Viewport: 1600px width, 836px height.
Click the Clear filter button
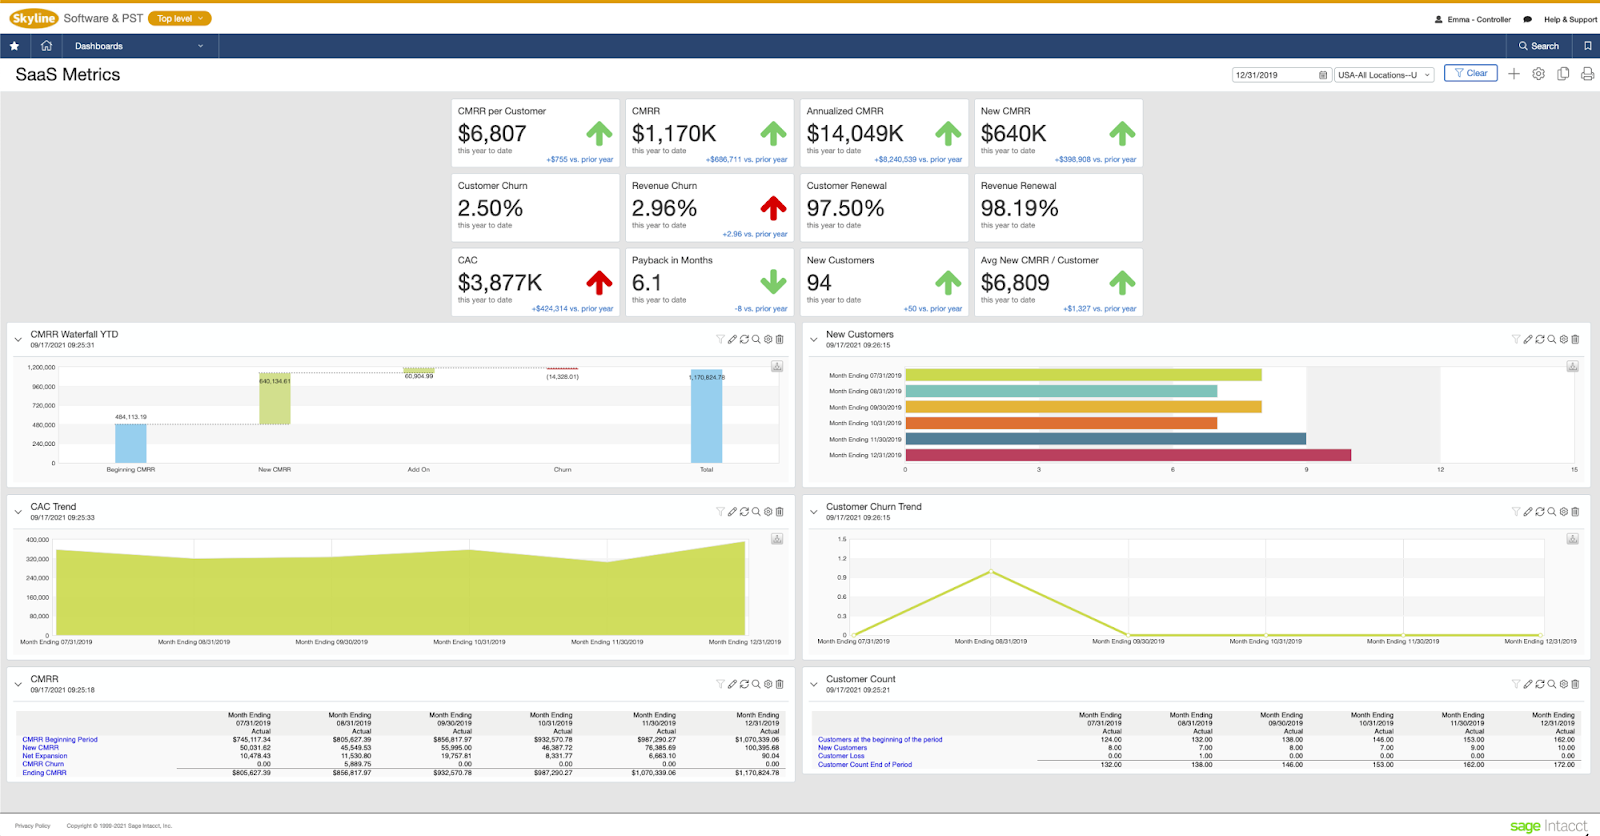[x=1471, y=74]
